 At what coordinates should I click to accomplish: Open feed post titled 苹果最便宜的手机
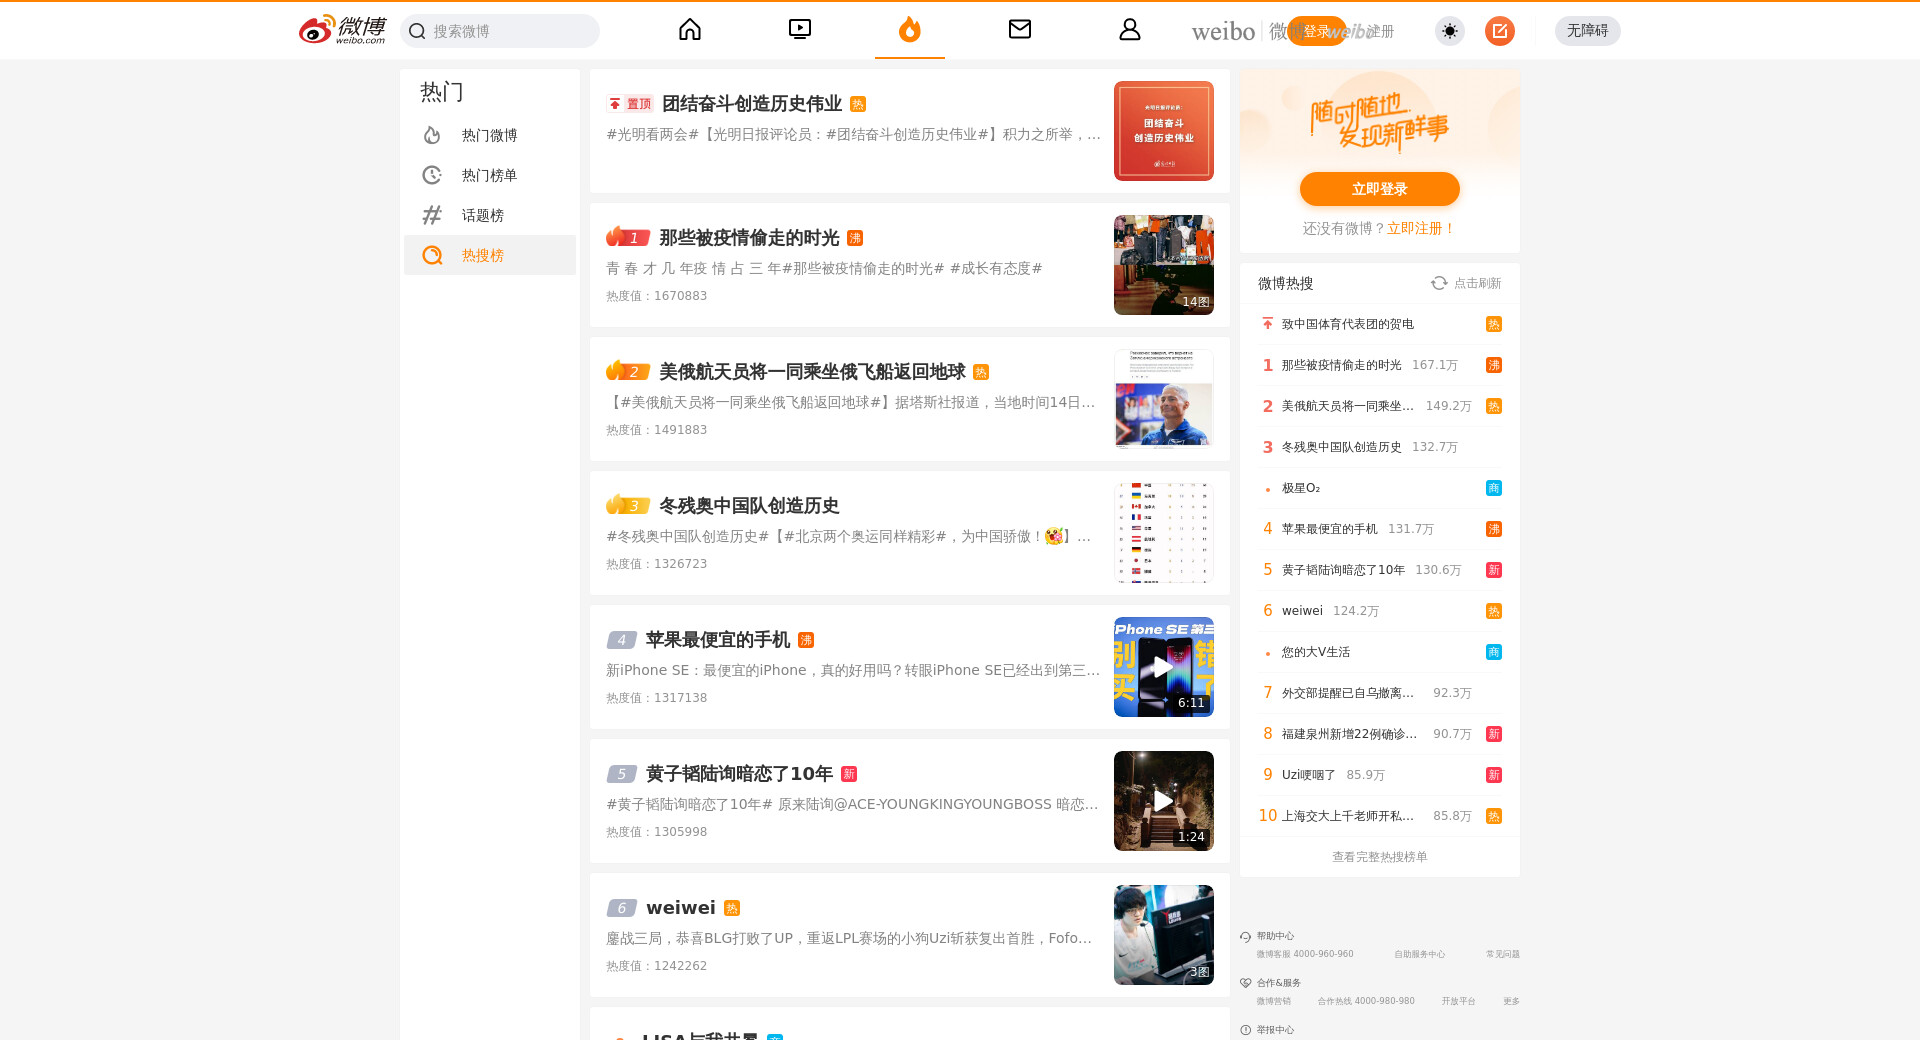pyautogui.click(x=718, y=640)
